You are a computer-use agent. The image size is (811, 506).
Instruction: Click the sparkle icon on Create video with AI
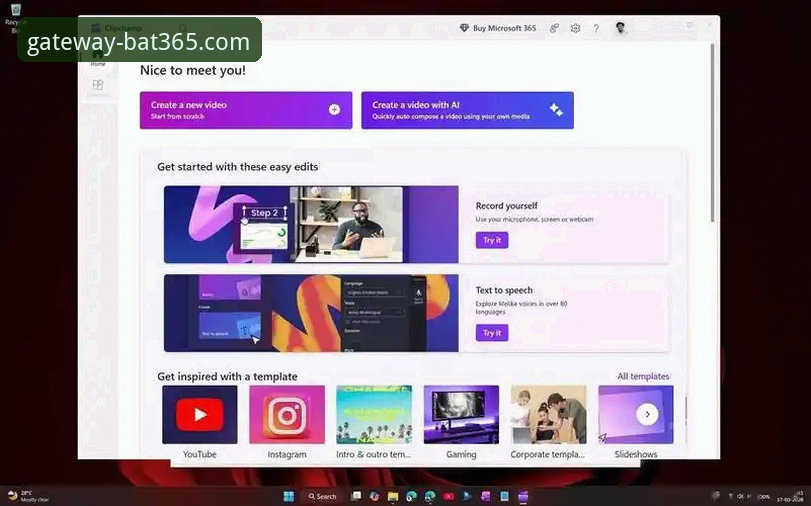click(556, 110)
